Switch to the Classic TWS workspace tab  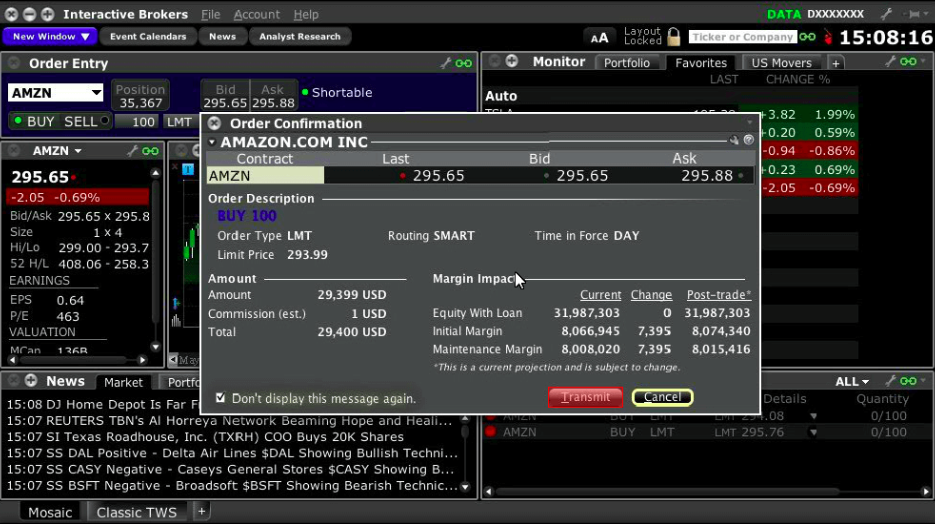[137, 512]
